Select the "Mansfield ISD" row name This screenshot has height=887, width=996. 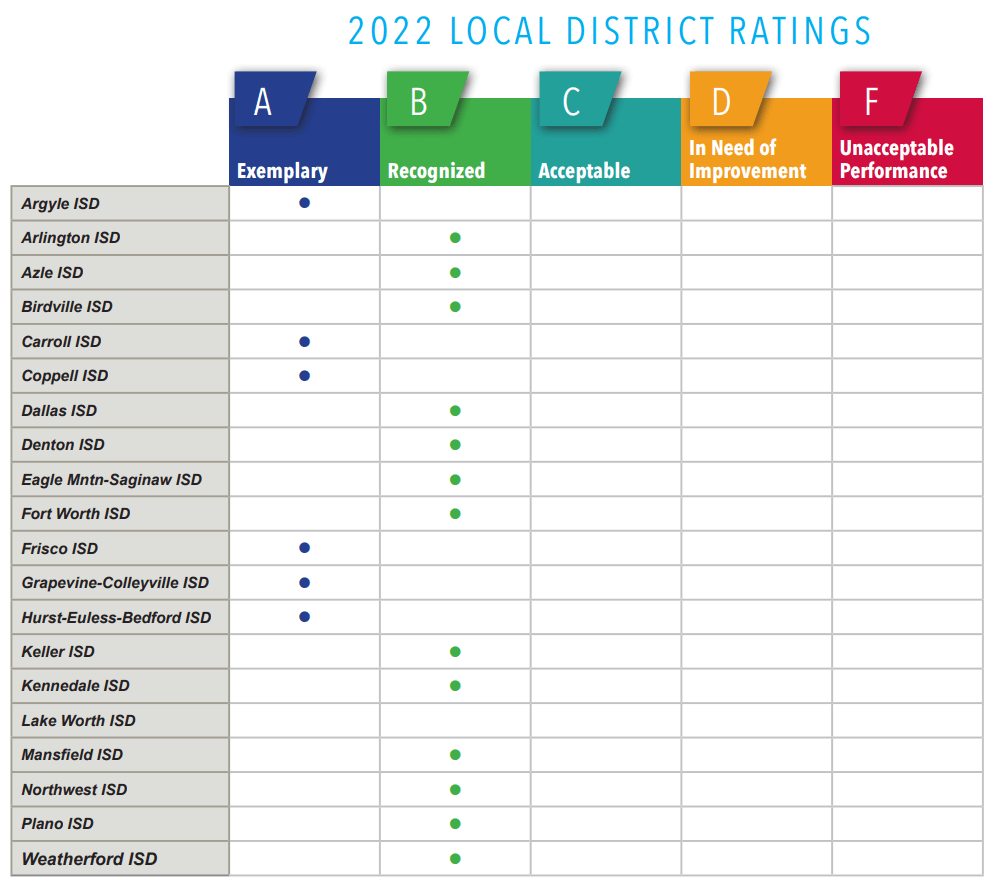[72, 755]
